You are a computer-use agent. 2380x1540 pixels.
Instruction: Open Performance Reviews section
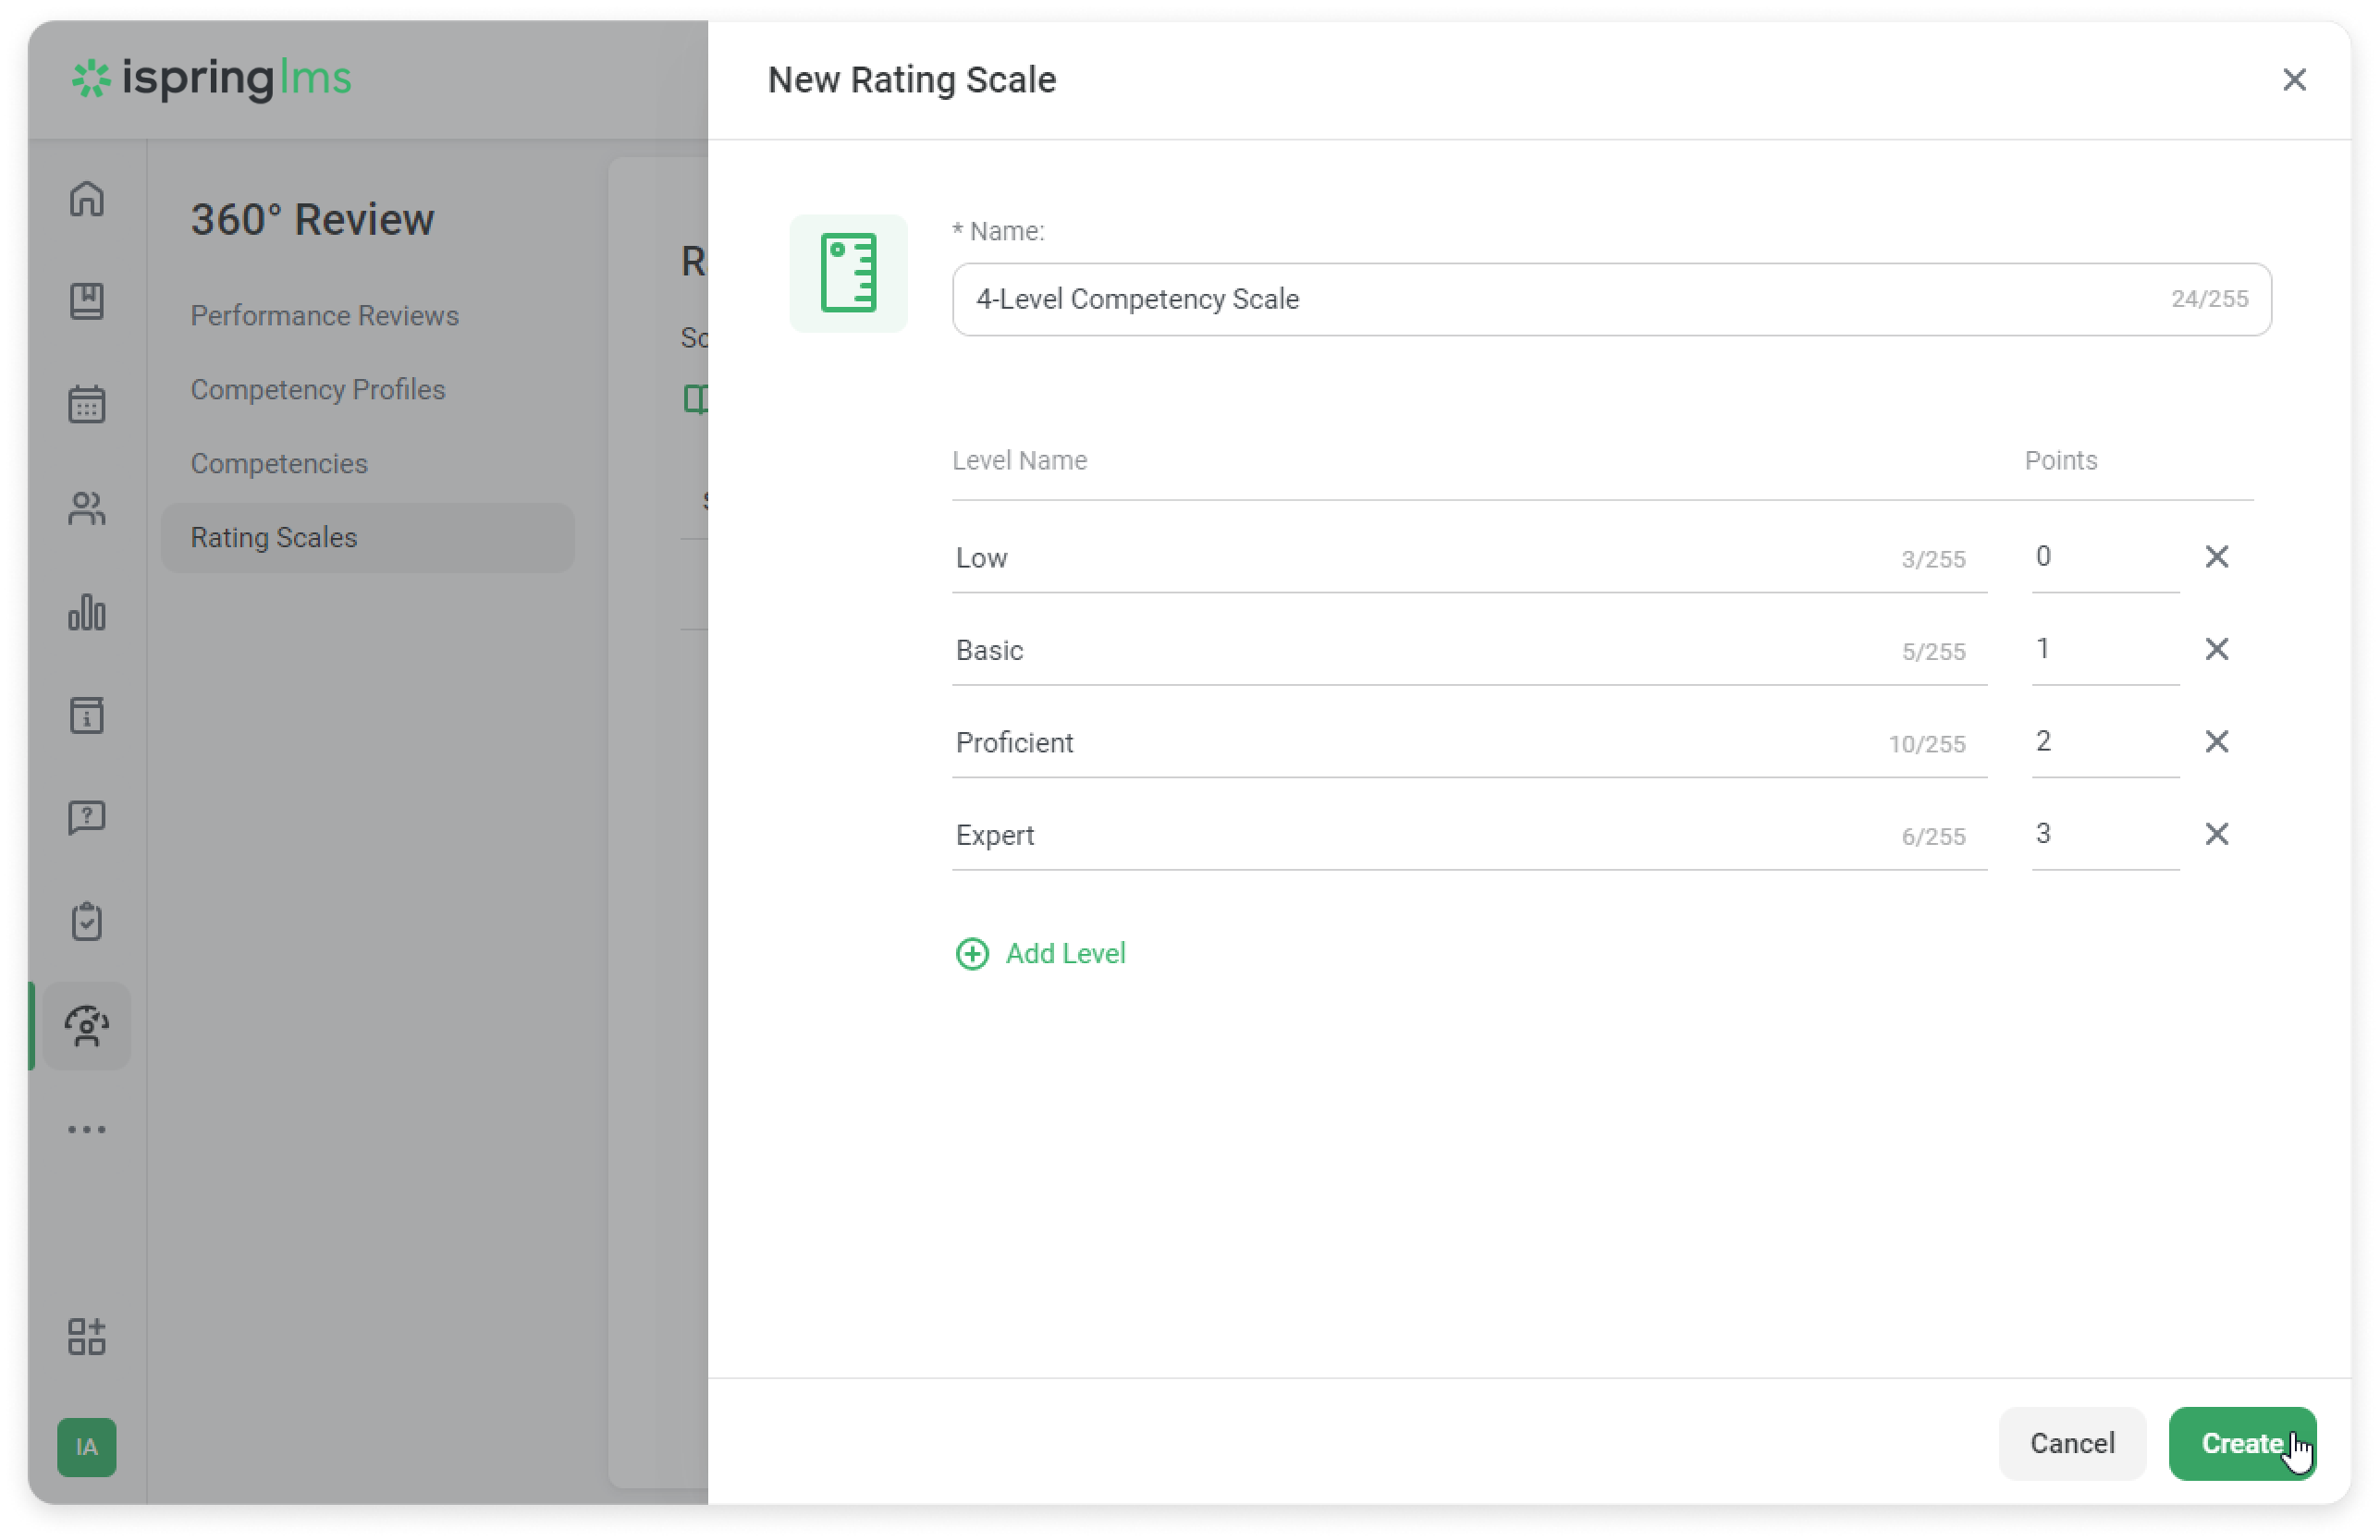324,316
